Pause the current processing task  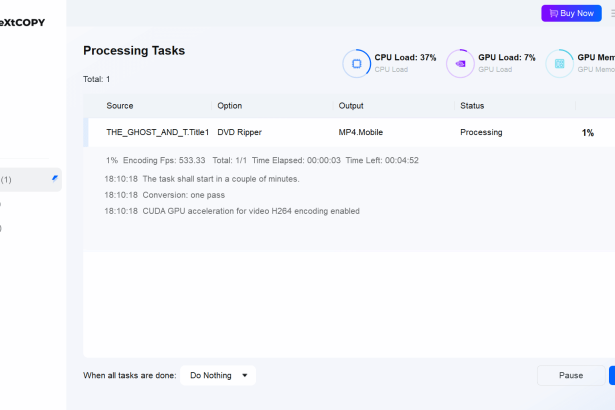pos(570,375)
